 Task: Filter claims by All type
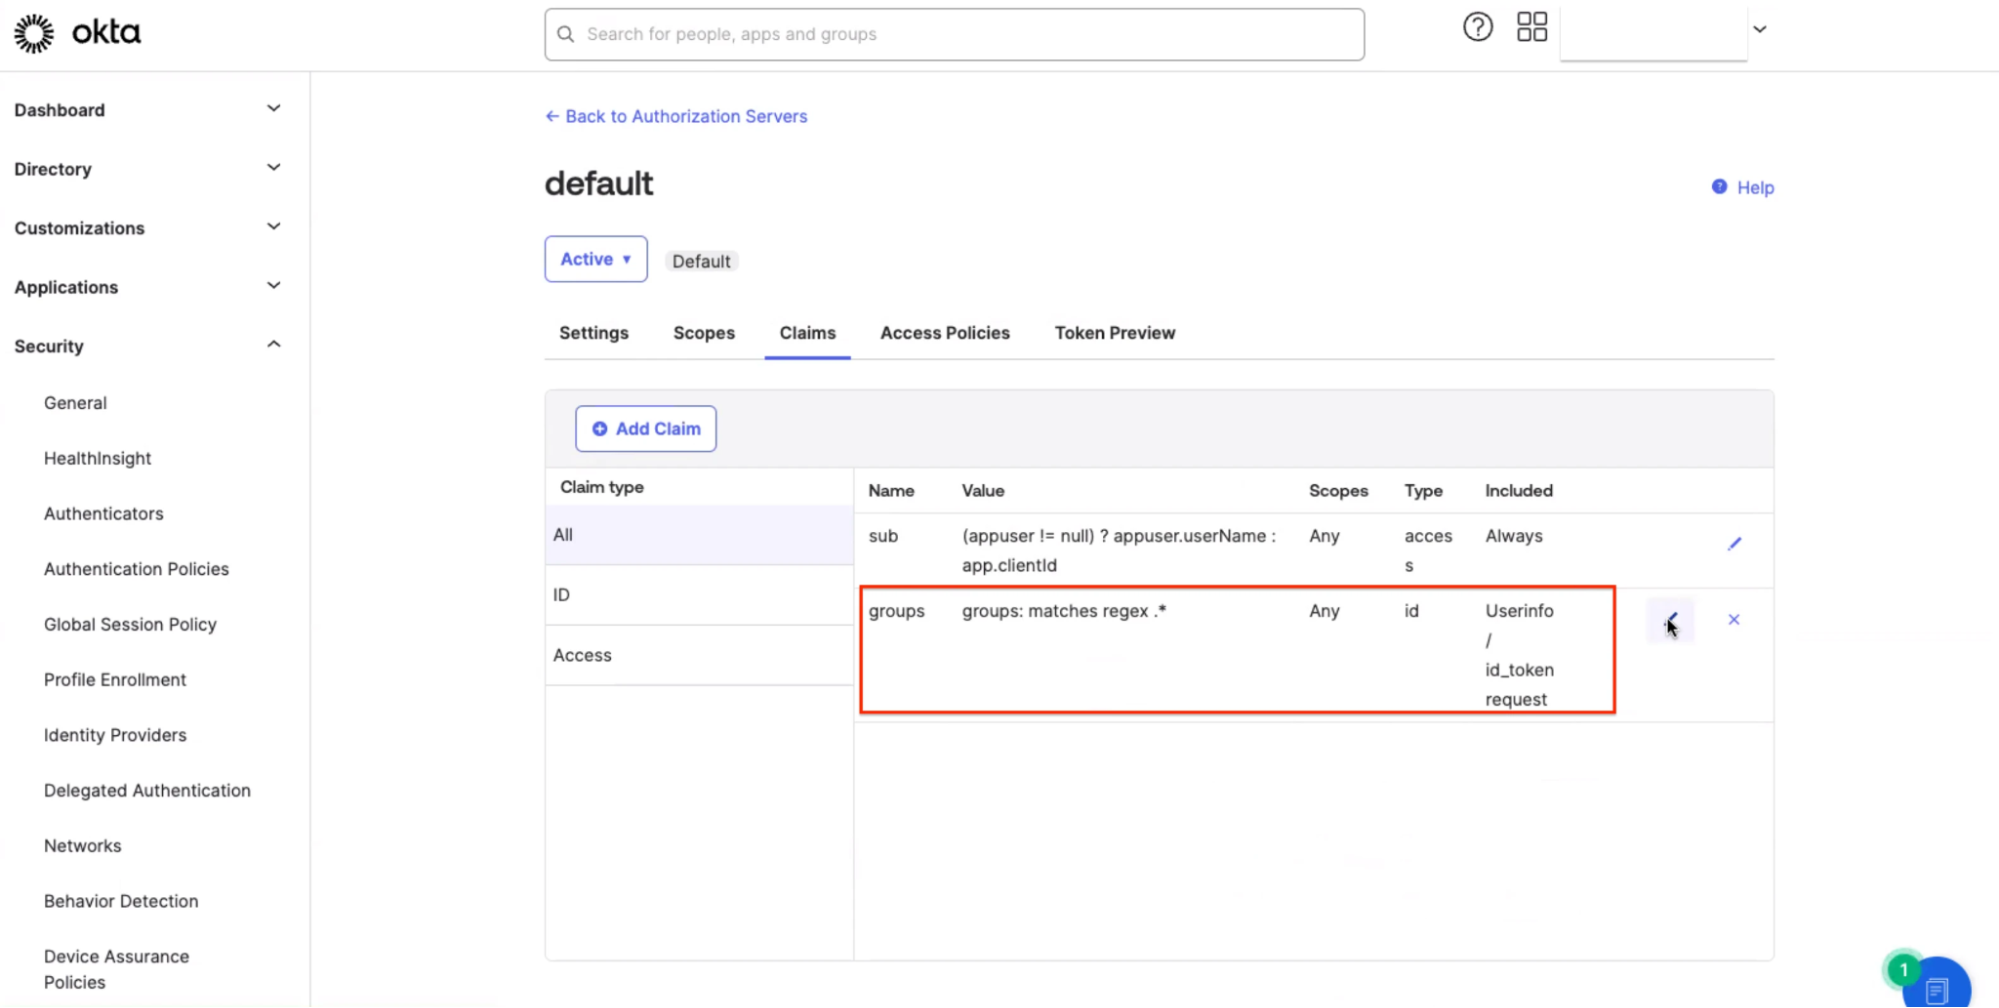[x=699, y=535]
